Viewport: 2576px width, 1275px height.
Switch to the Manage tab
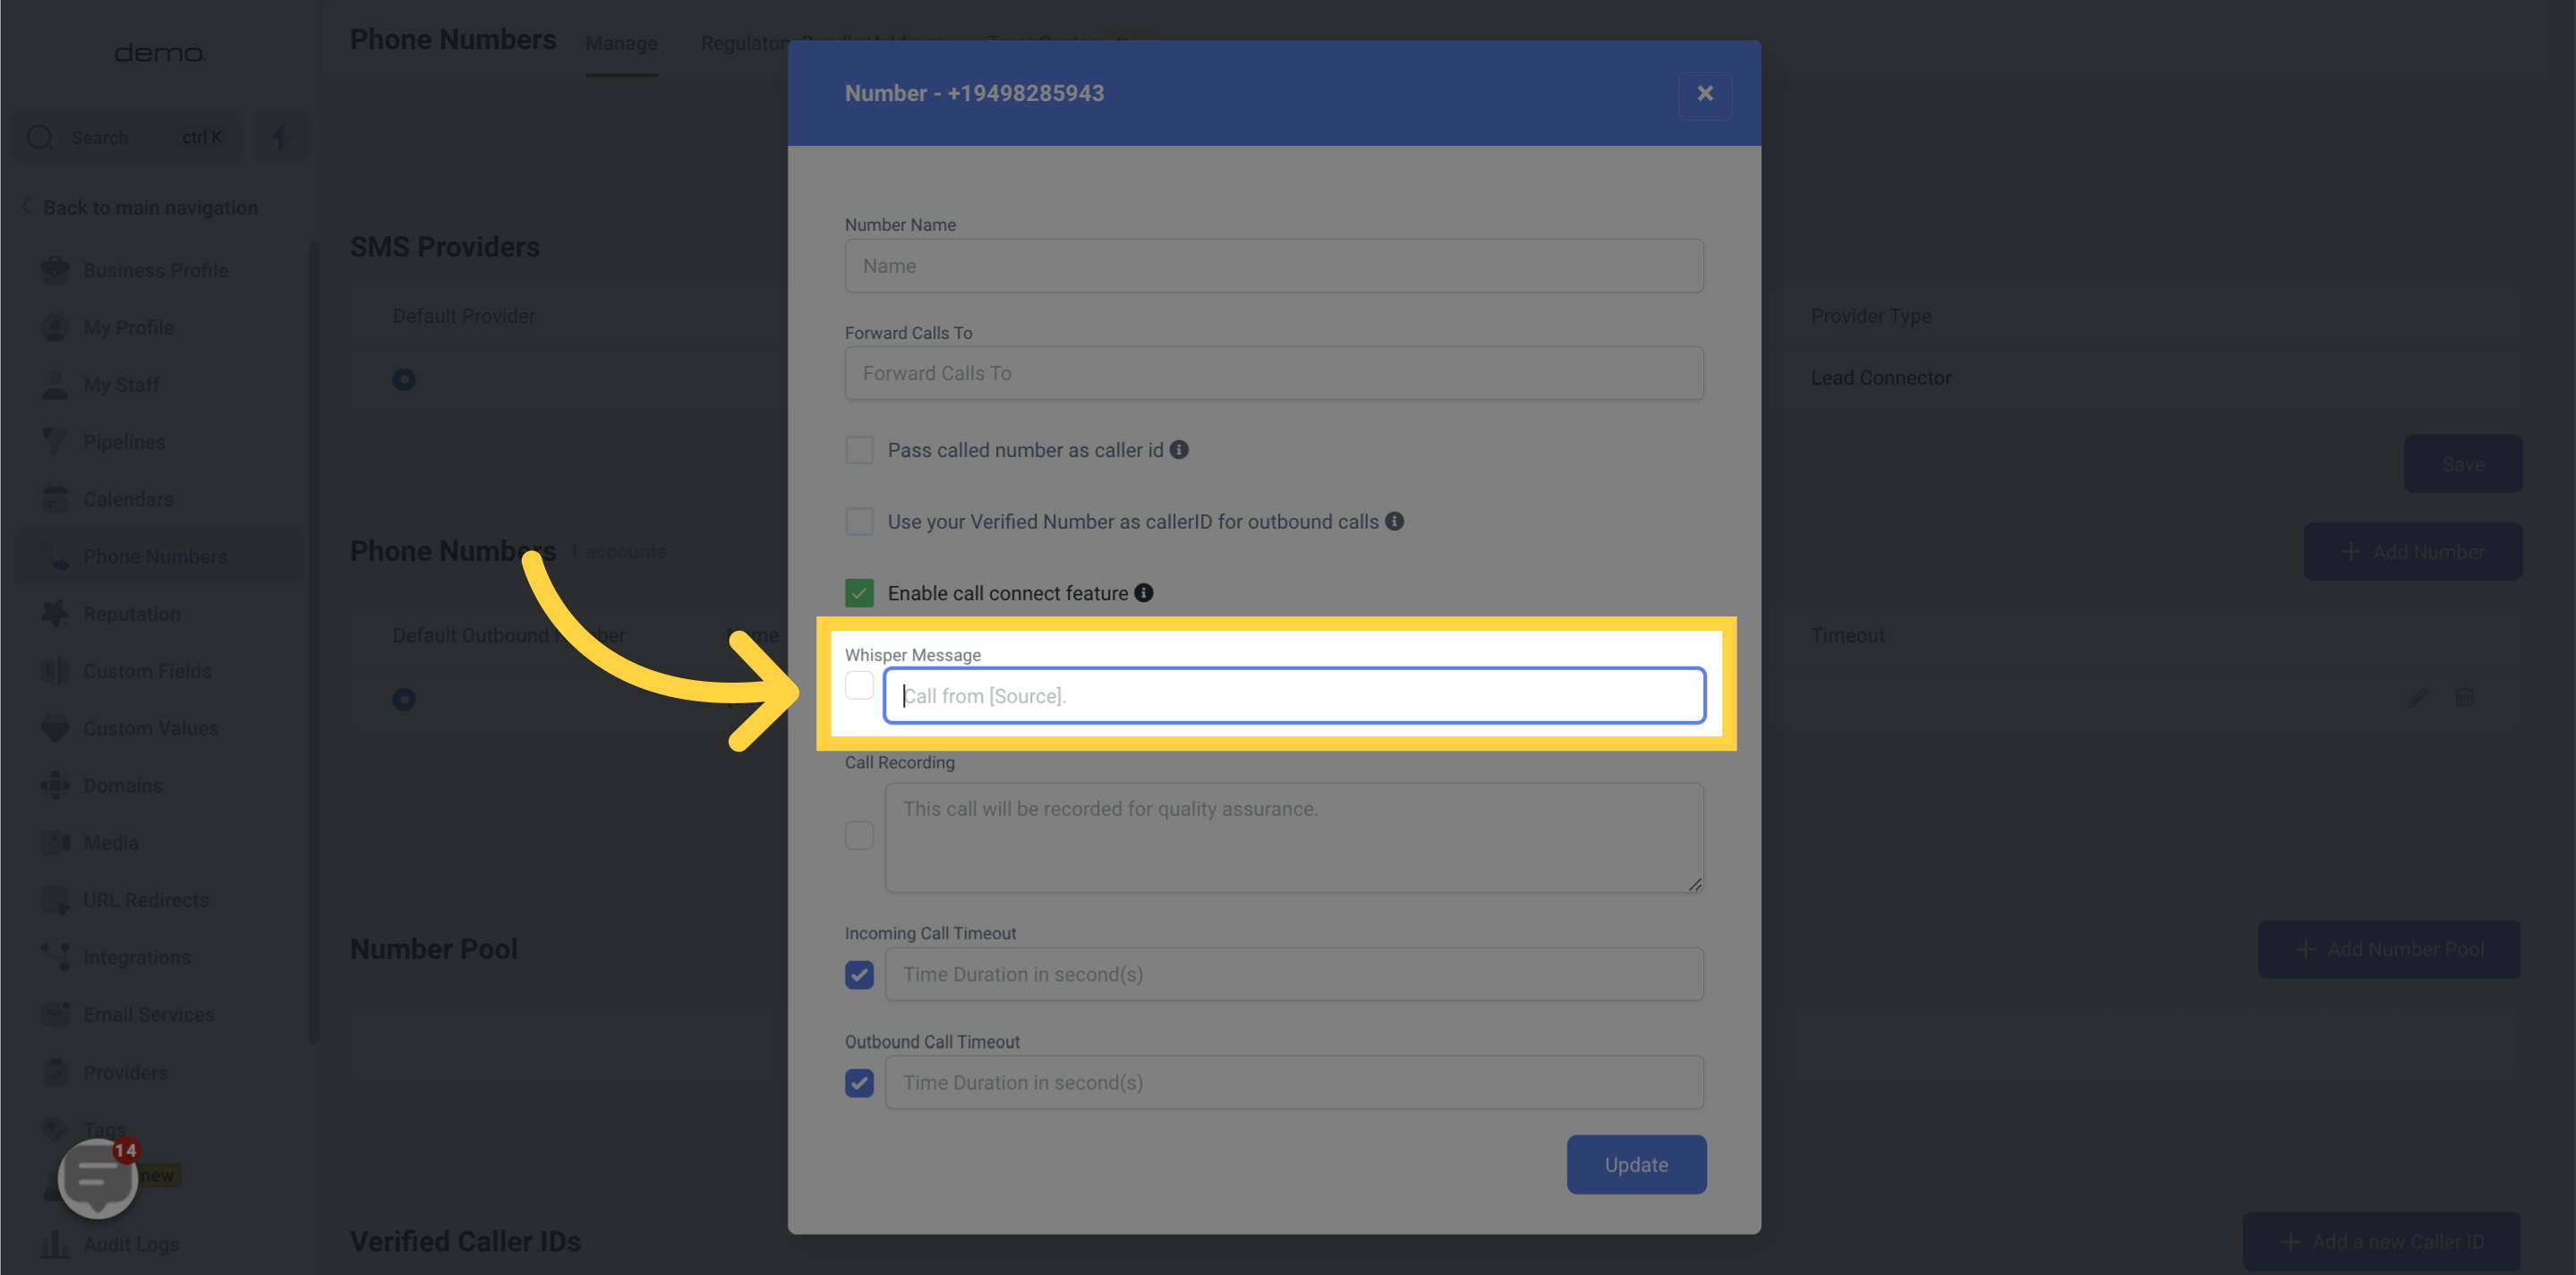(621, 46)
